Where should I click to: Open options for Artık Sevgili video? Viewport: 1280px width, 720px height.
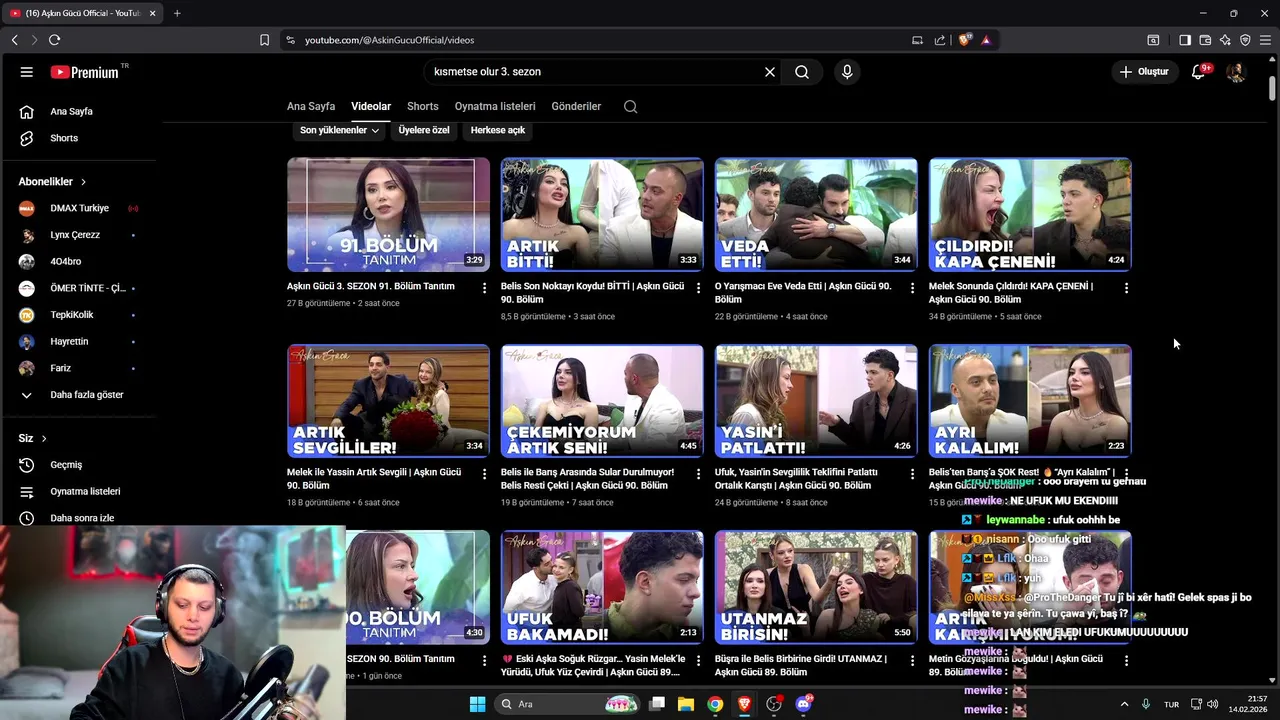point(485,474)
